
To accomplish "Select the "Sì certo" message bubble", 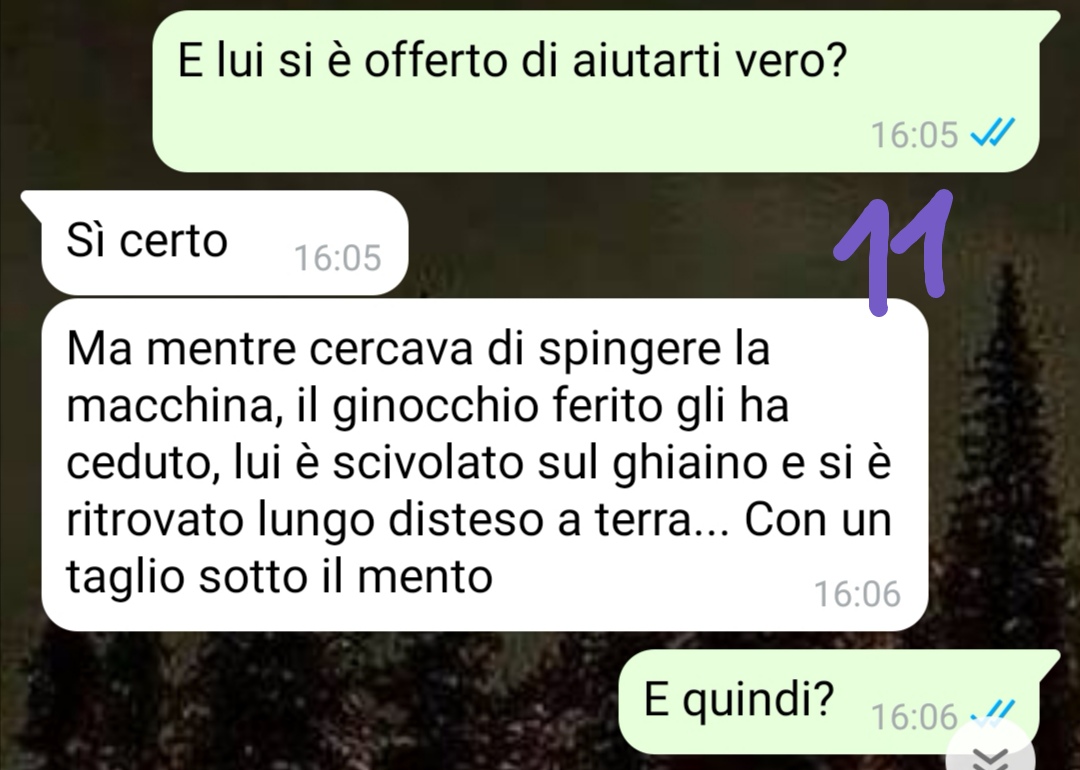I will (225, 242).
